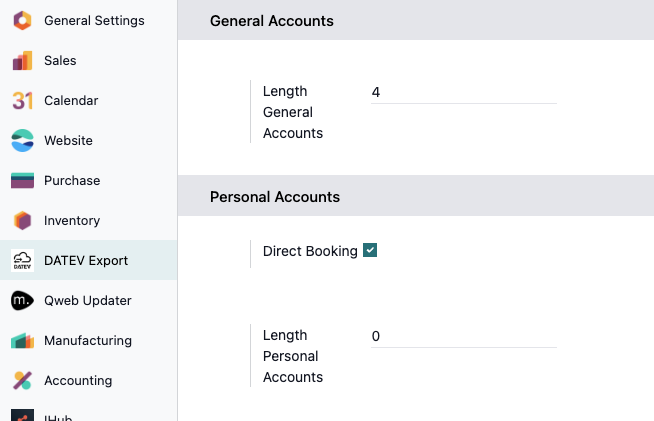Click the Length General Accounts label
654x421 pixels.
[293, 112]
